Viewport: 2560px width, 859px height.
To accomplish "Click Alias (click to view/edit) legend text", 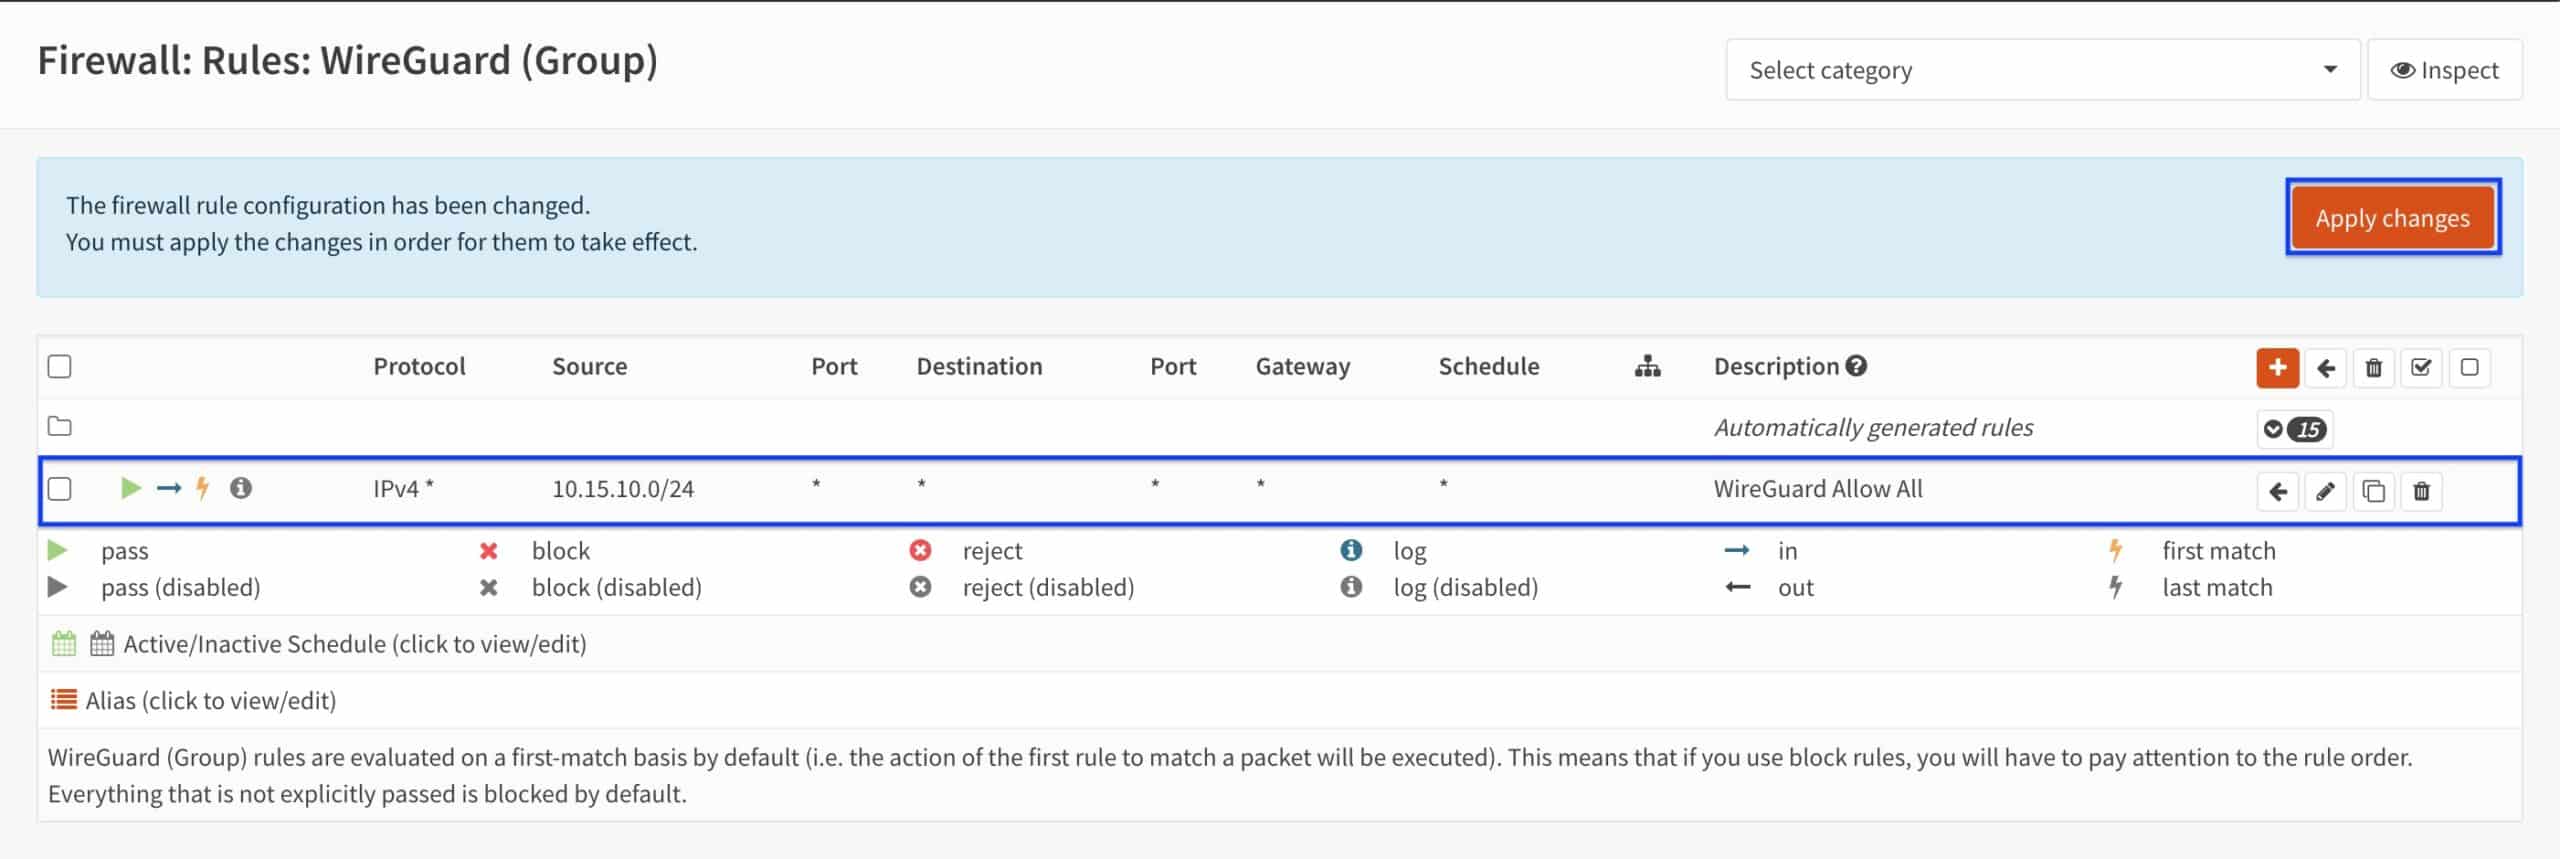I will pyautogui.click(x=211, y=701).
